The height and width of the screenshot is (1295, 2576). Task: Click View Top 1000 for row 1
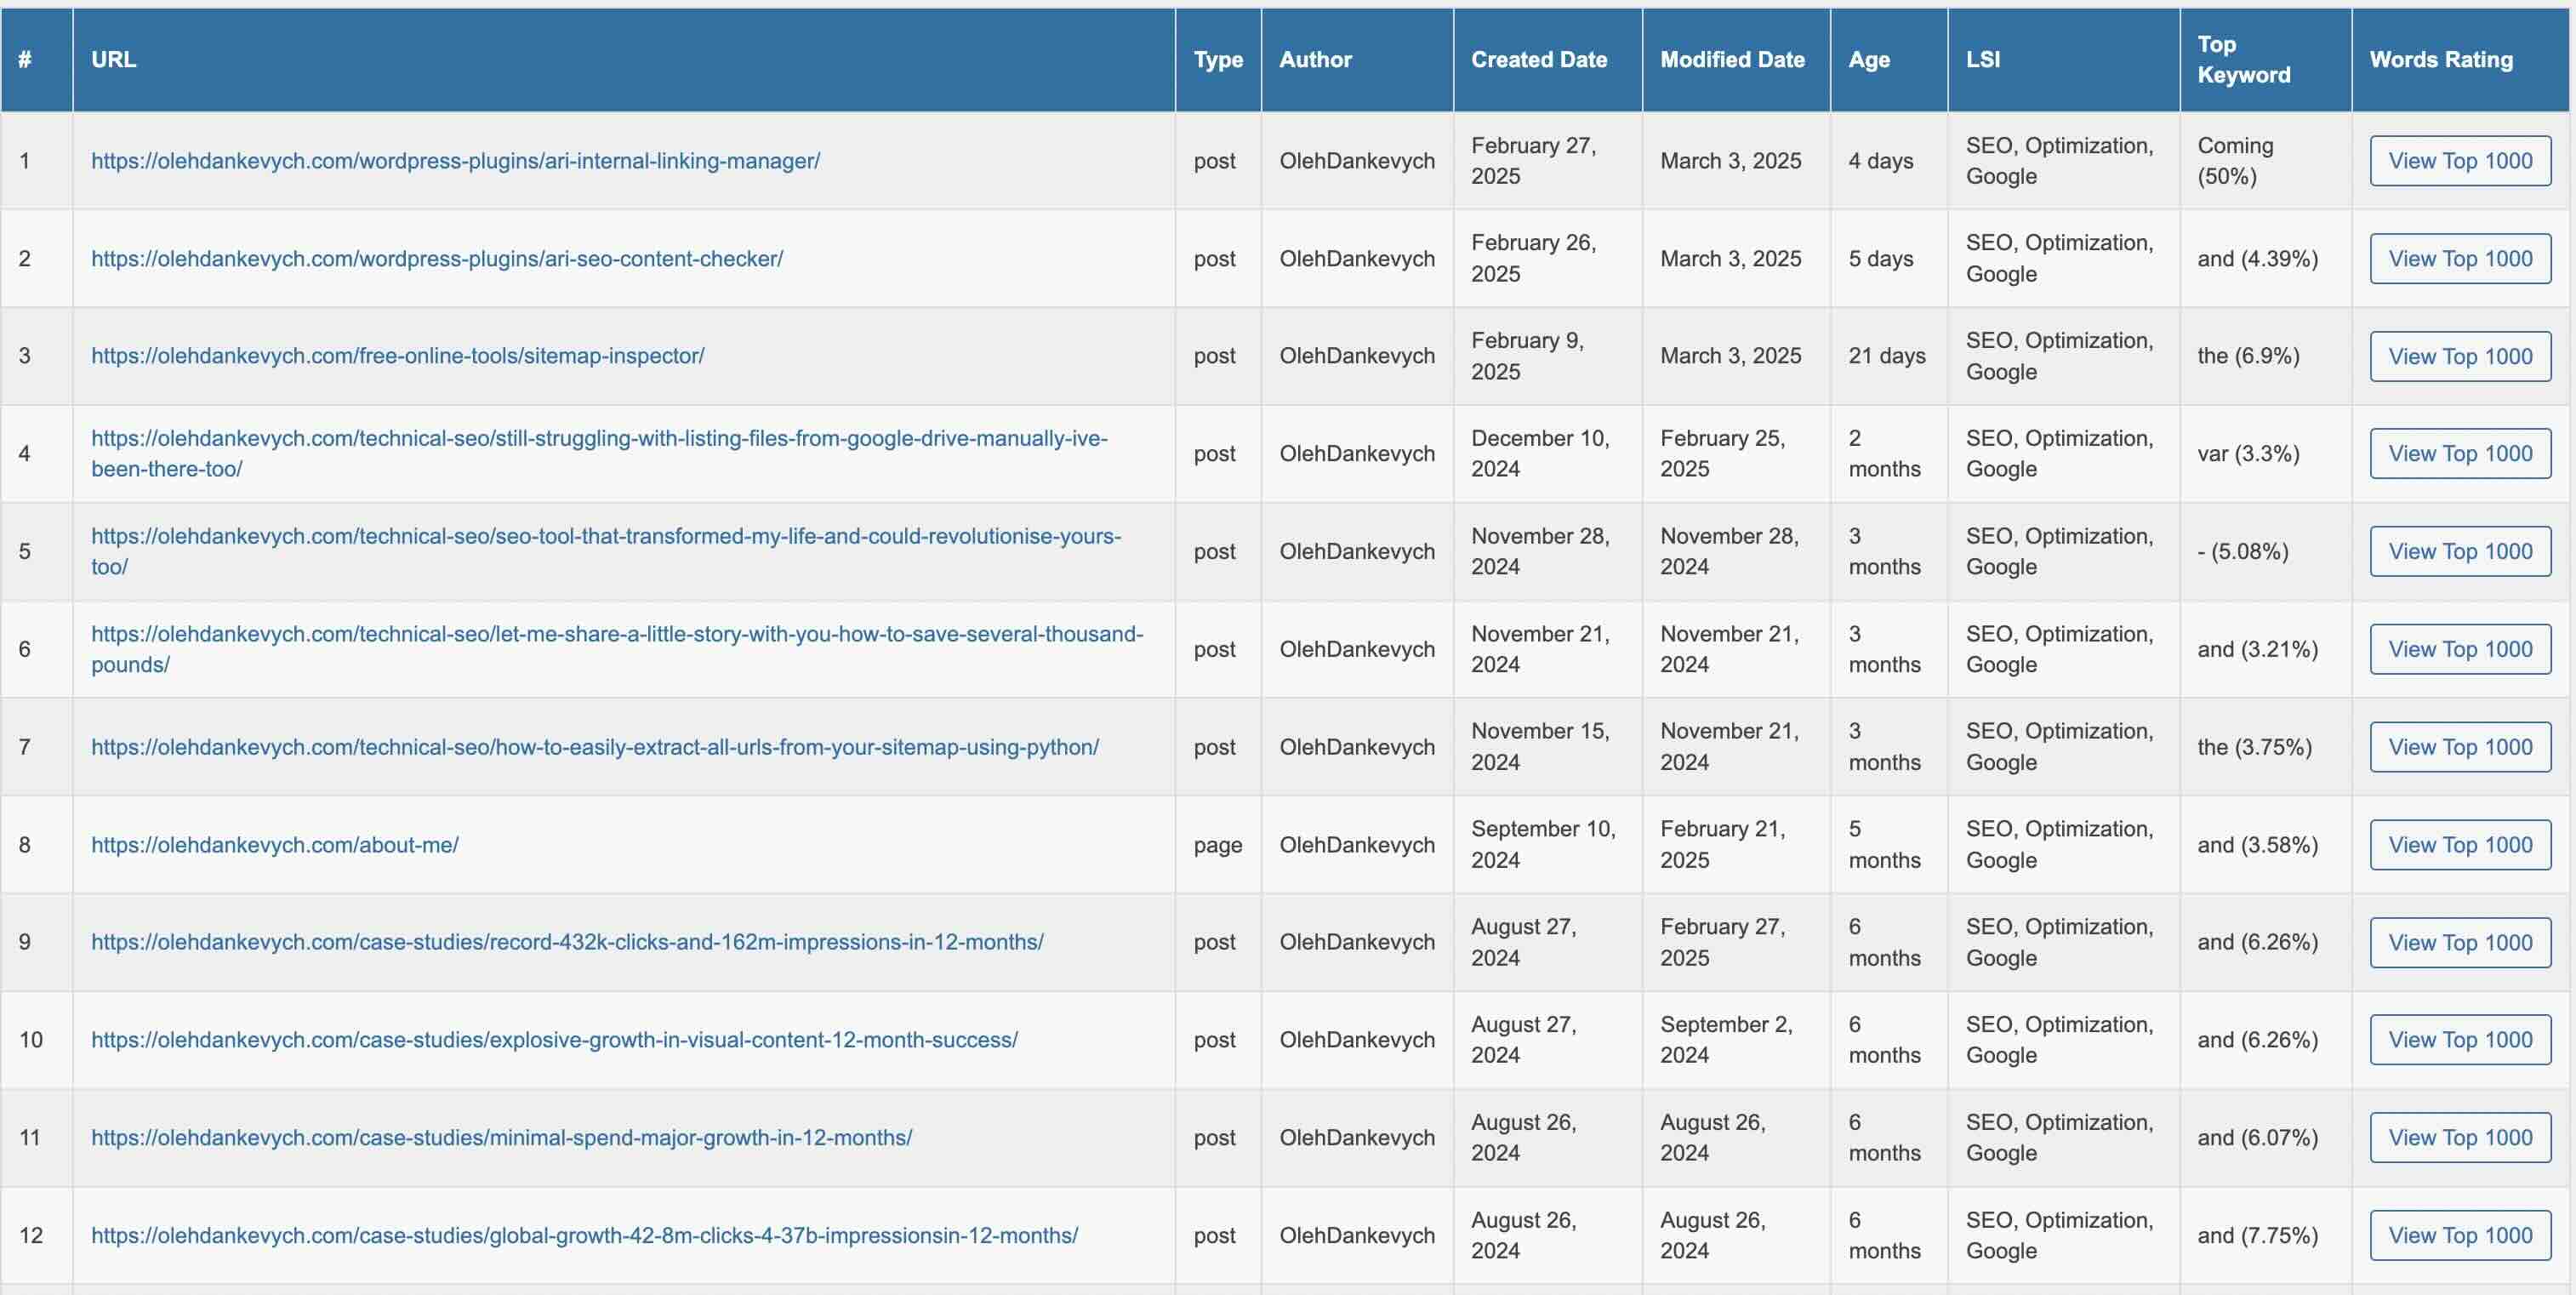pyautogui.click(x=2460, y=161)
